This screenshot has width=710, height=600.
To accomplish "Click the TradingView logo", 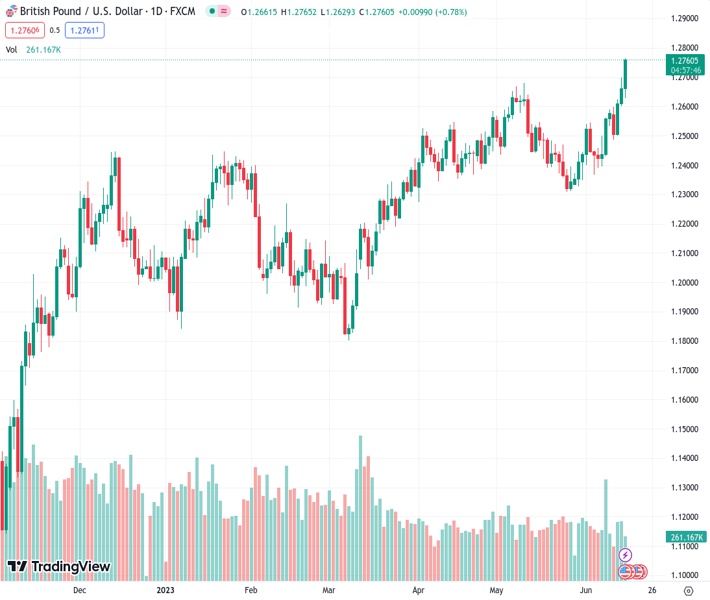I will pos(59,567).
